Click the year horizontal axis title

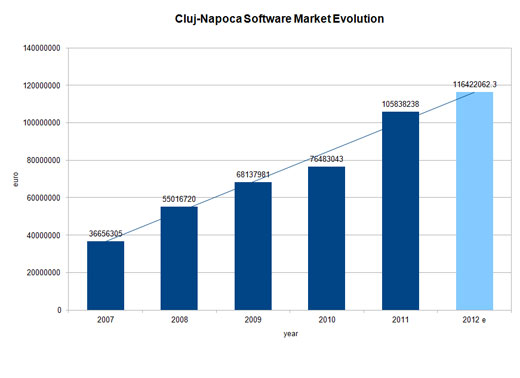click(291, 334)
